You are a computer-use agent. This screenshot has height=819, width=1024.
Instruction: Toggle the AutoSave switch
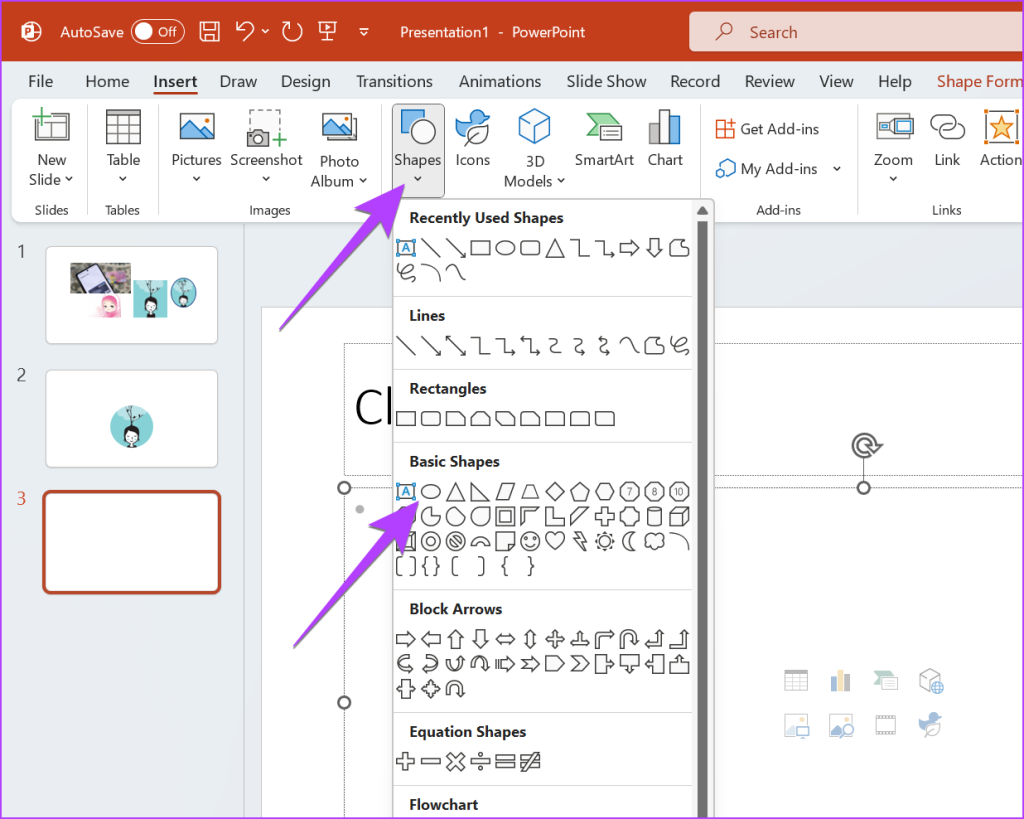pos(157,31)
